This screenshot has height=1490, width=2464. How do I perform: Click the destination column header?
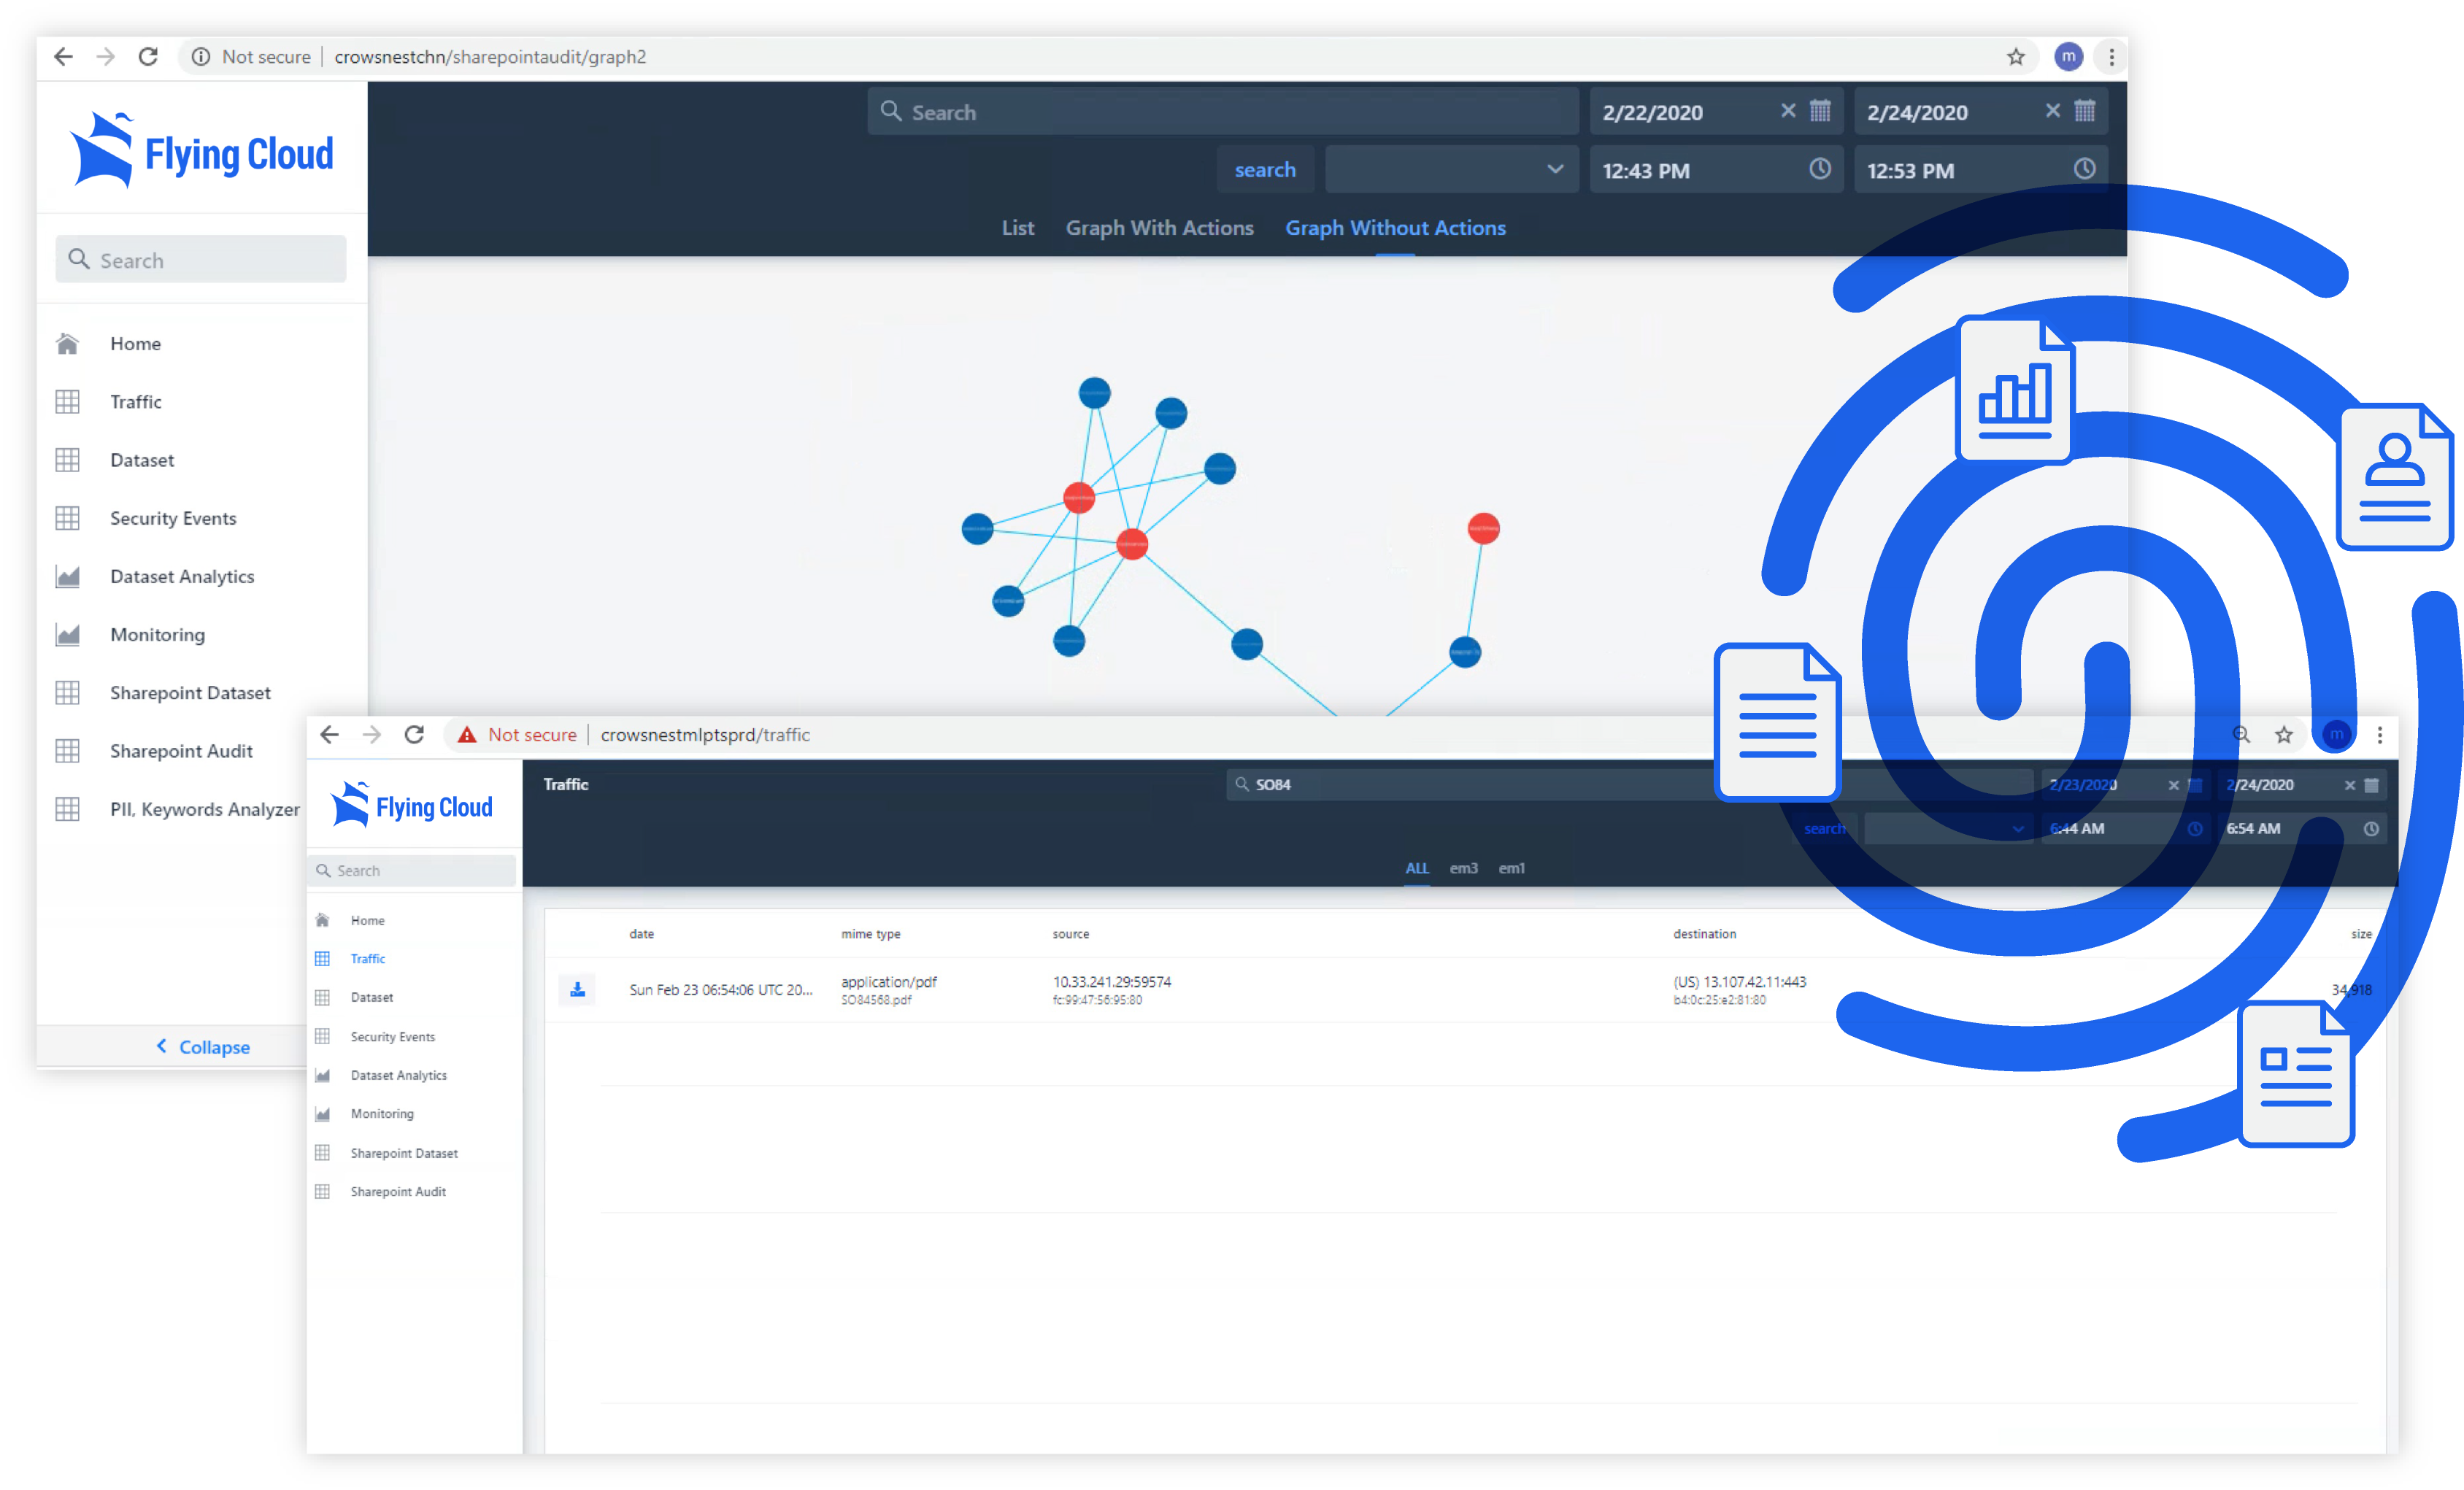(1704, 934)
